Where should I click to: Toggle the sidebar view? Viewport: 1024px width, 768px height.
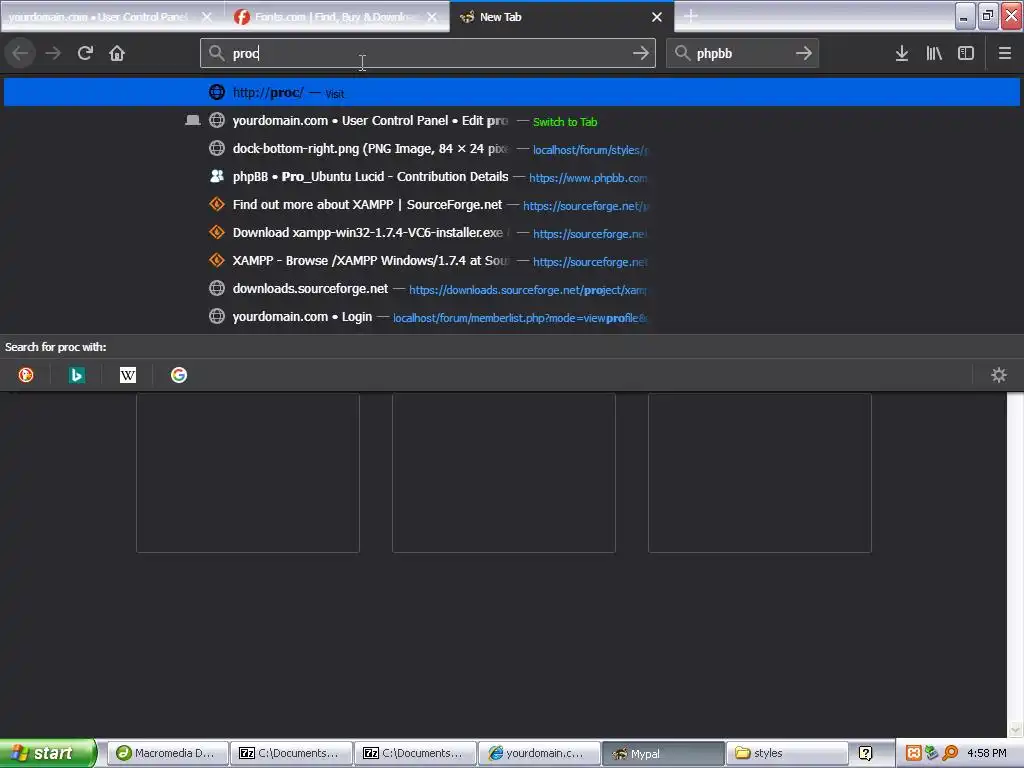point(966,54)
